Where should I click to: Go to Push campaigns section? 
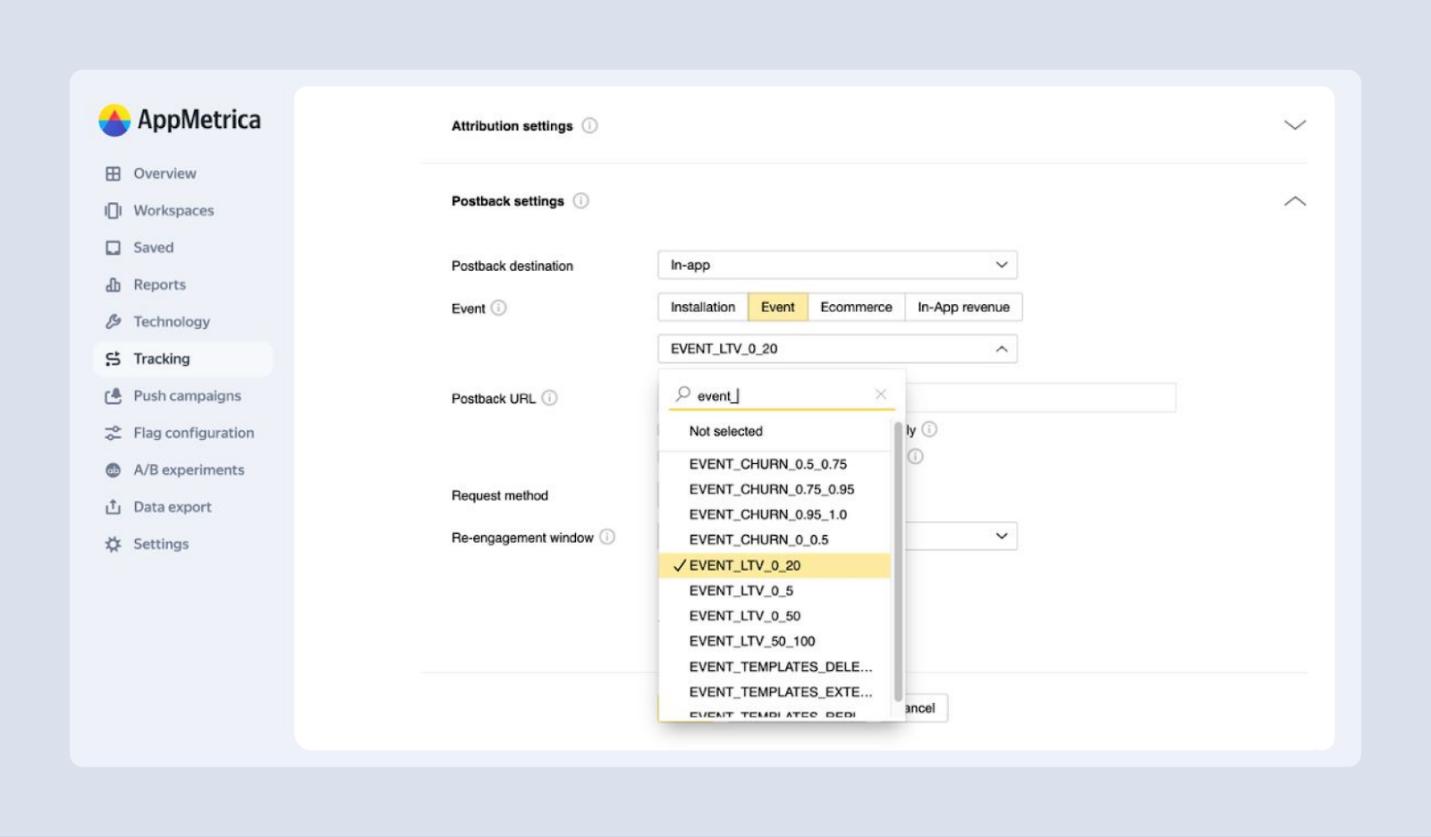point(186,395)
